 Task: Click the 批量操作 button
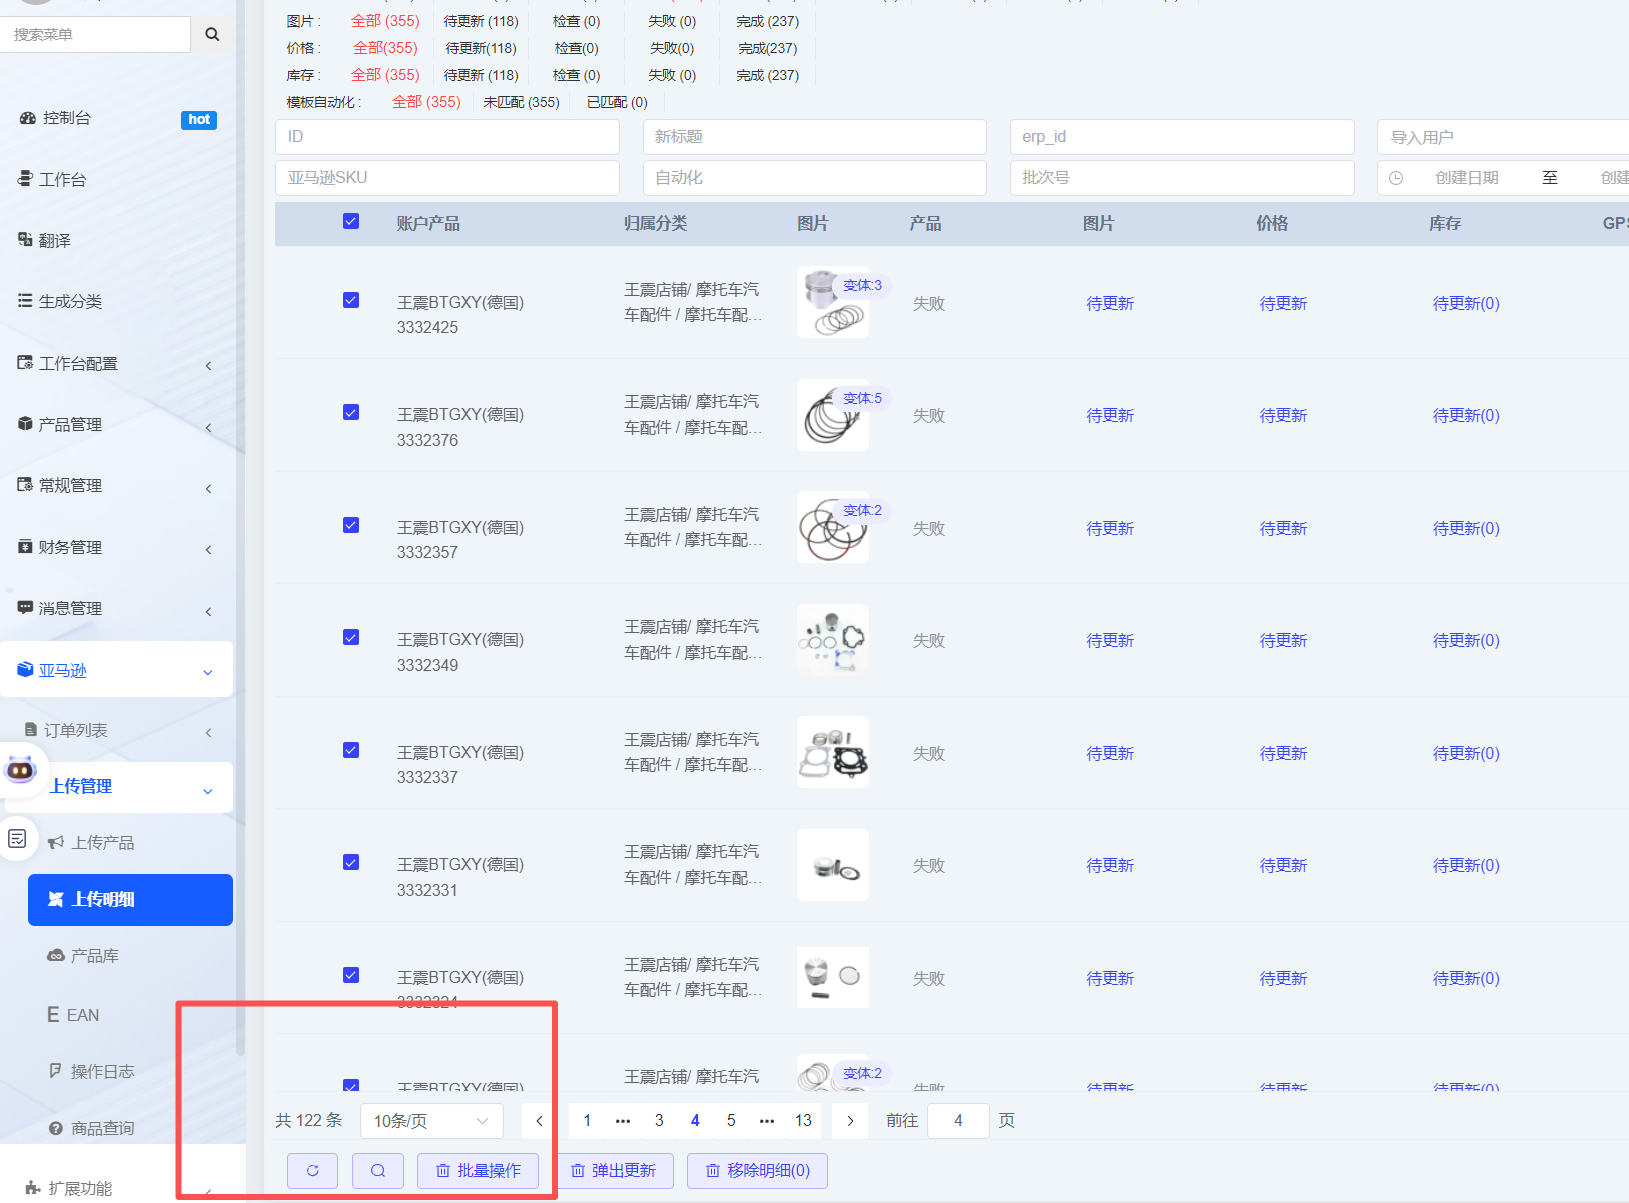[478, 1170]
